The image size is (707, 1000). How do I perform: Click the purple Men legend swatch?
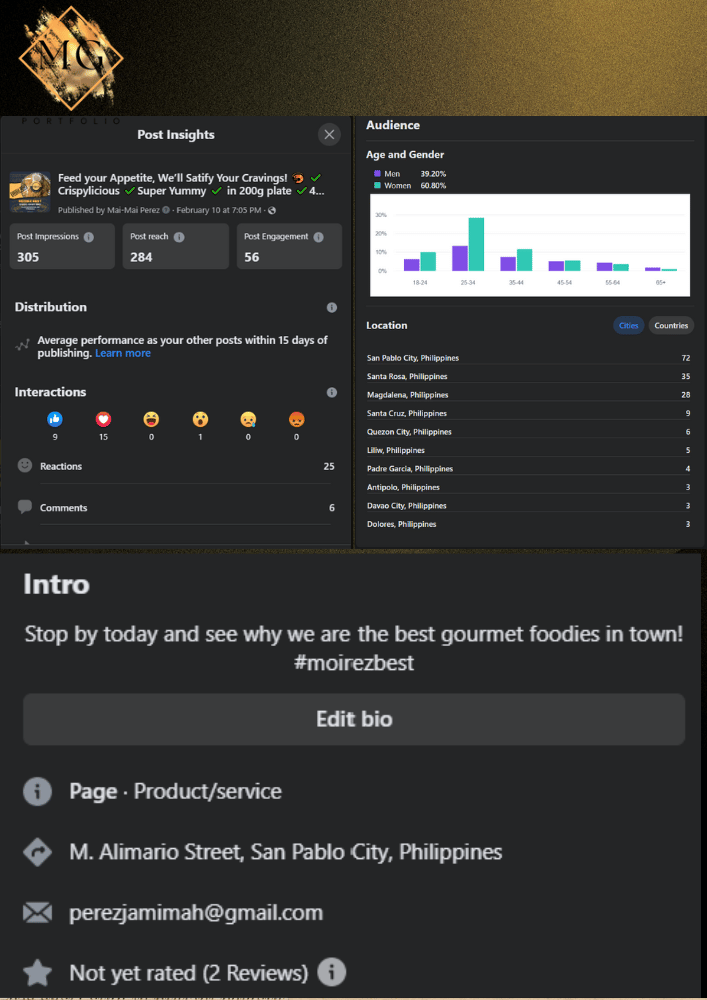pos(376,174)
